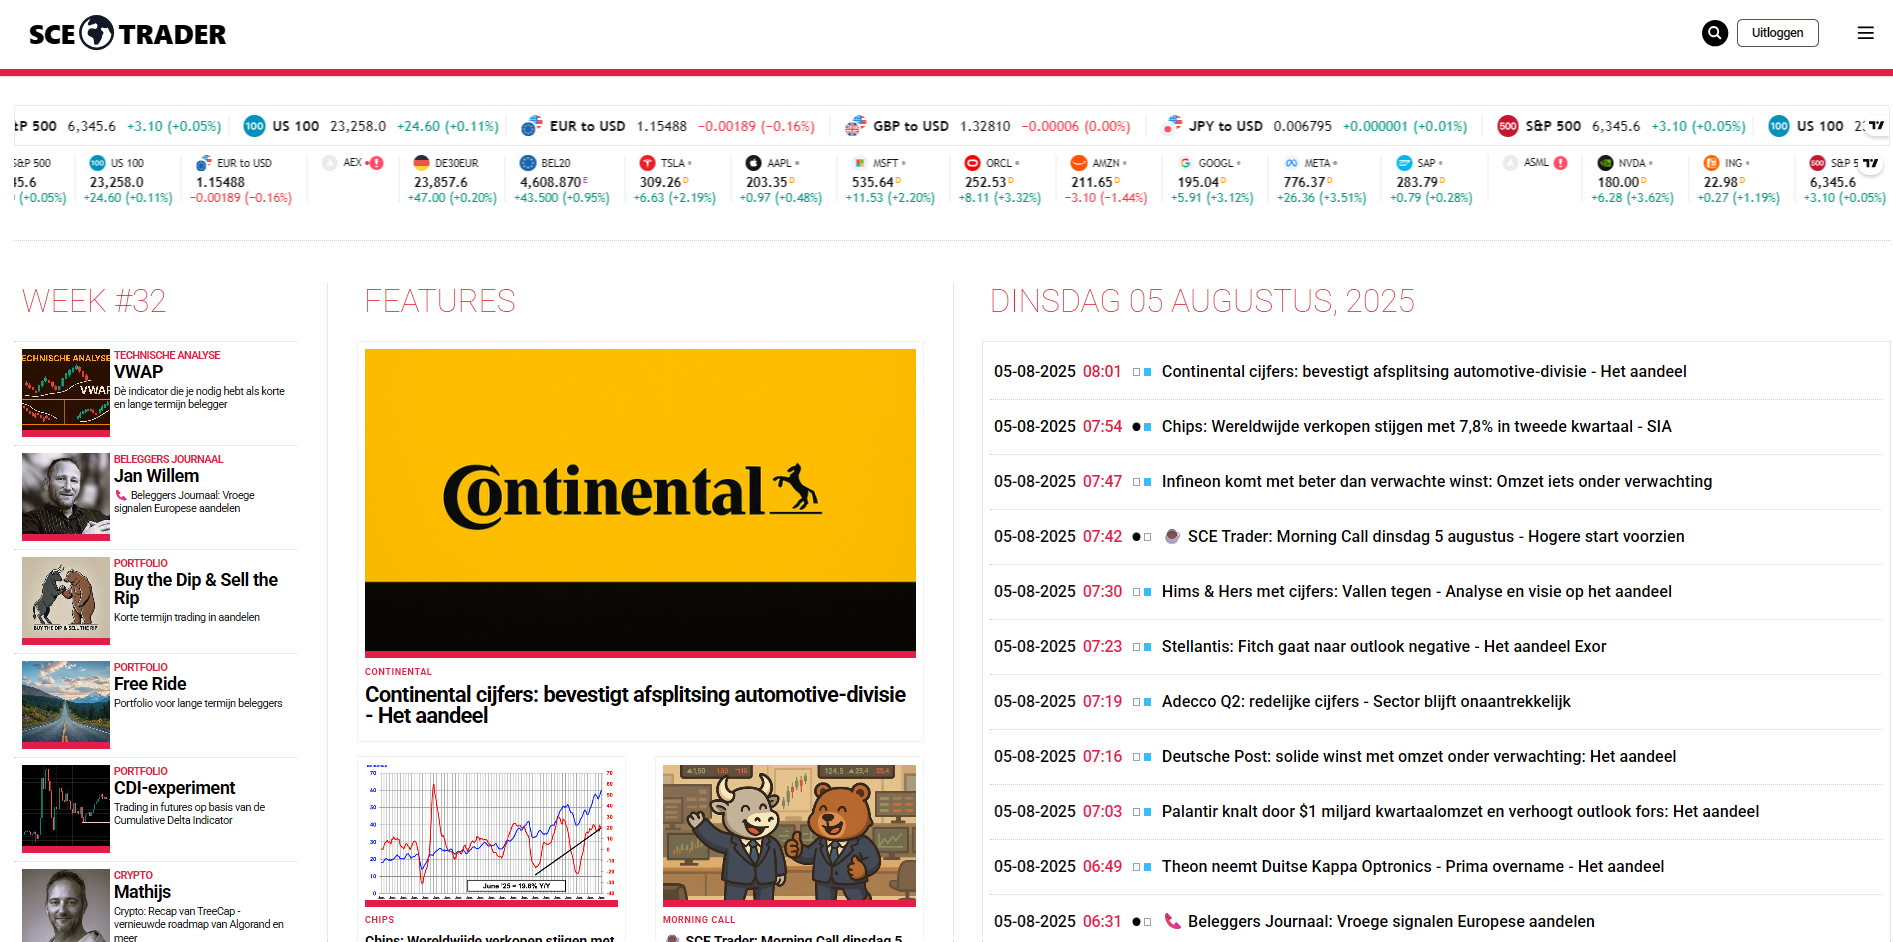
Task: Open the Free Ride road thumbnail
Action: pos(66,704)
